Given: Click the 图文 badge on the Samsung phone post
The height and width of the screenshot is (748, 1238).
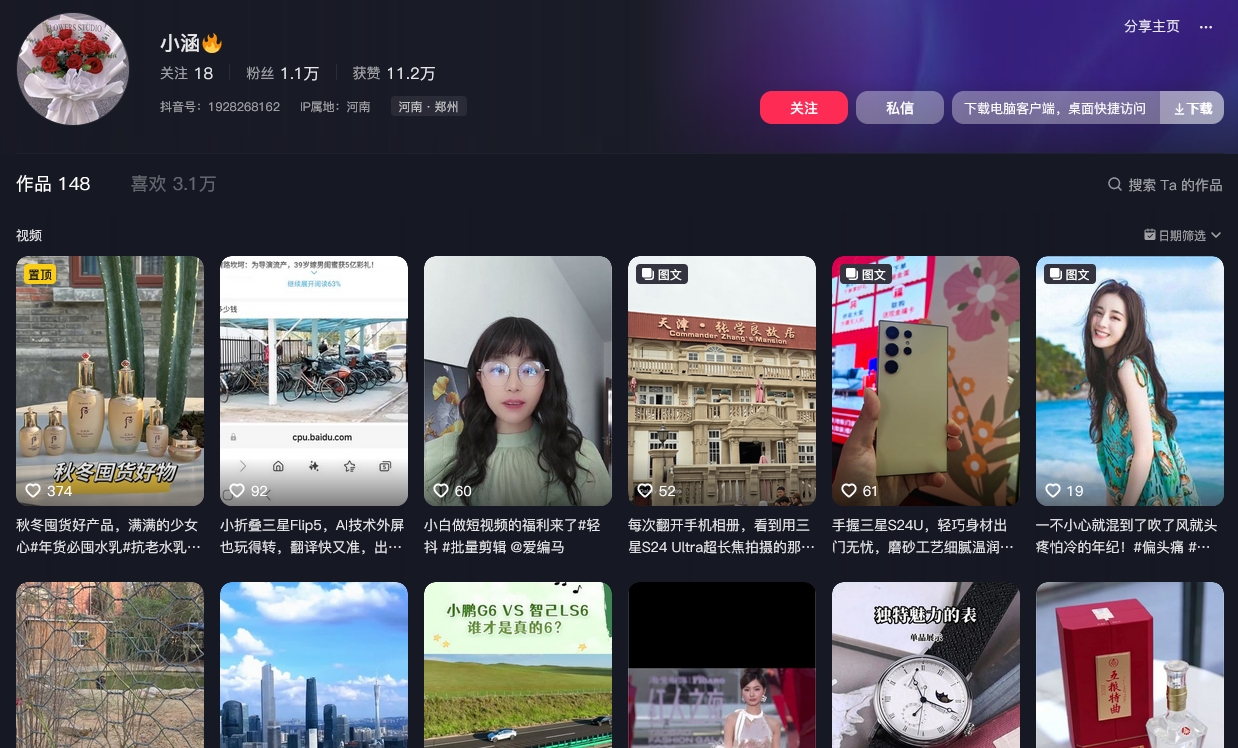Looking at the screenshot, I should coord(866,274).
